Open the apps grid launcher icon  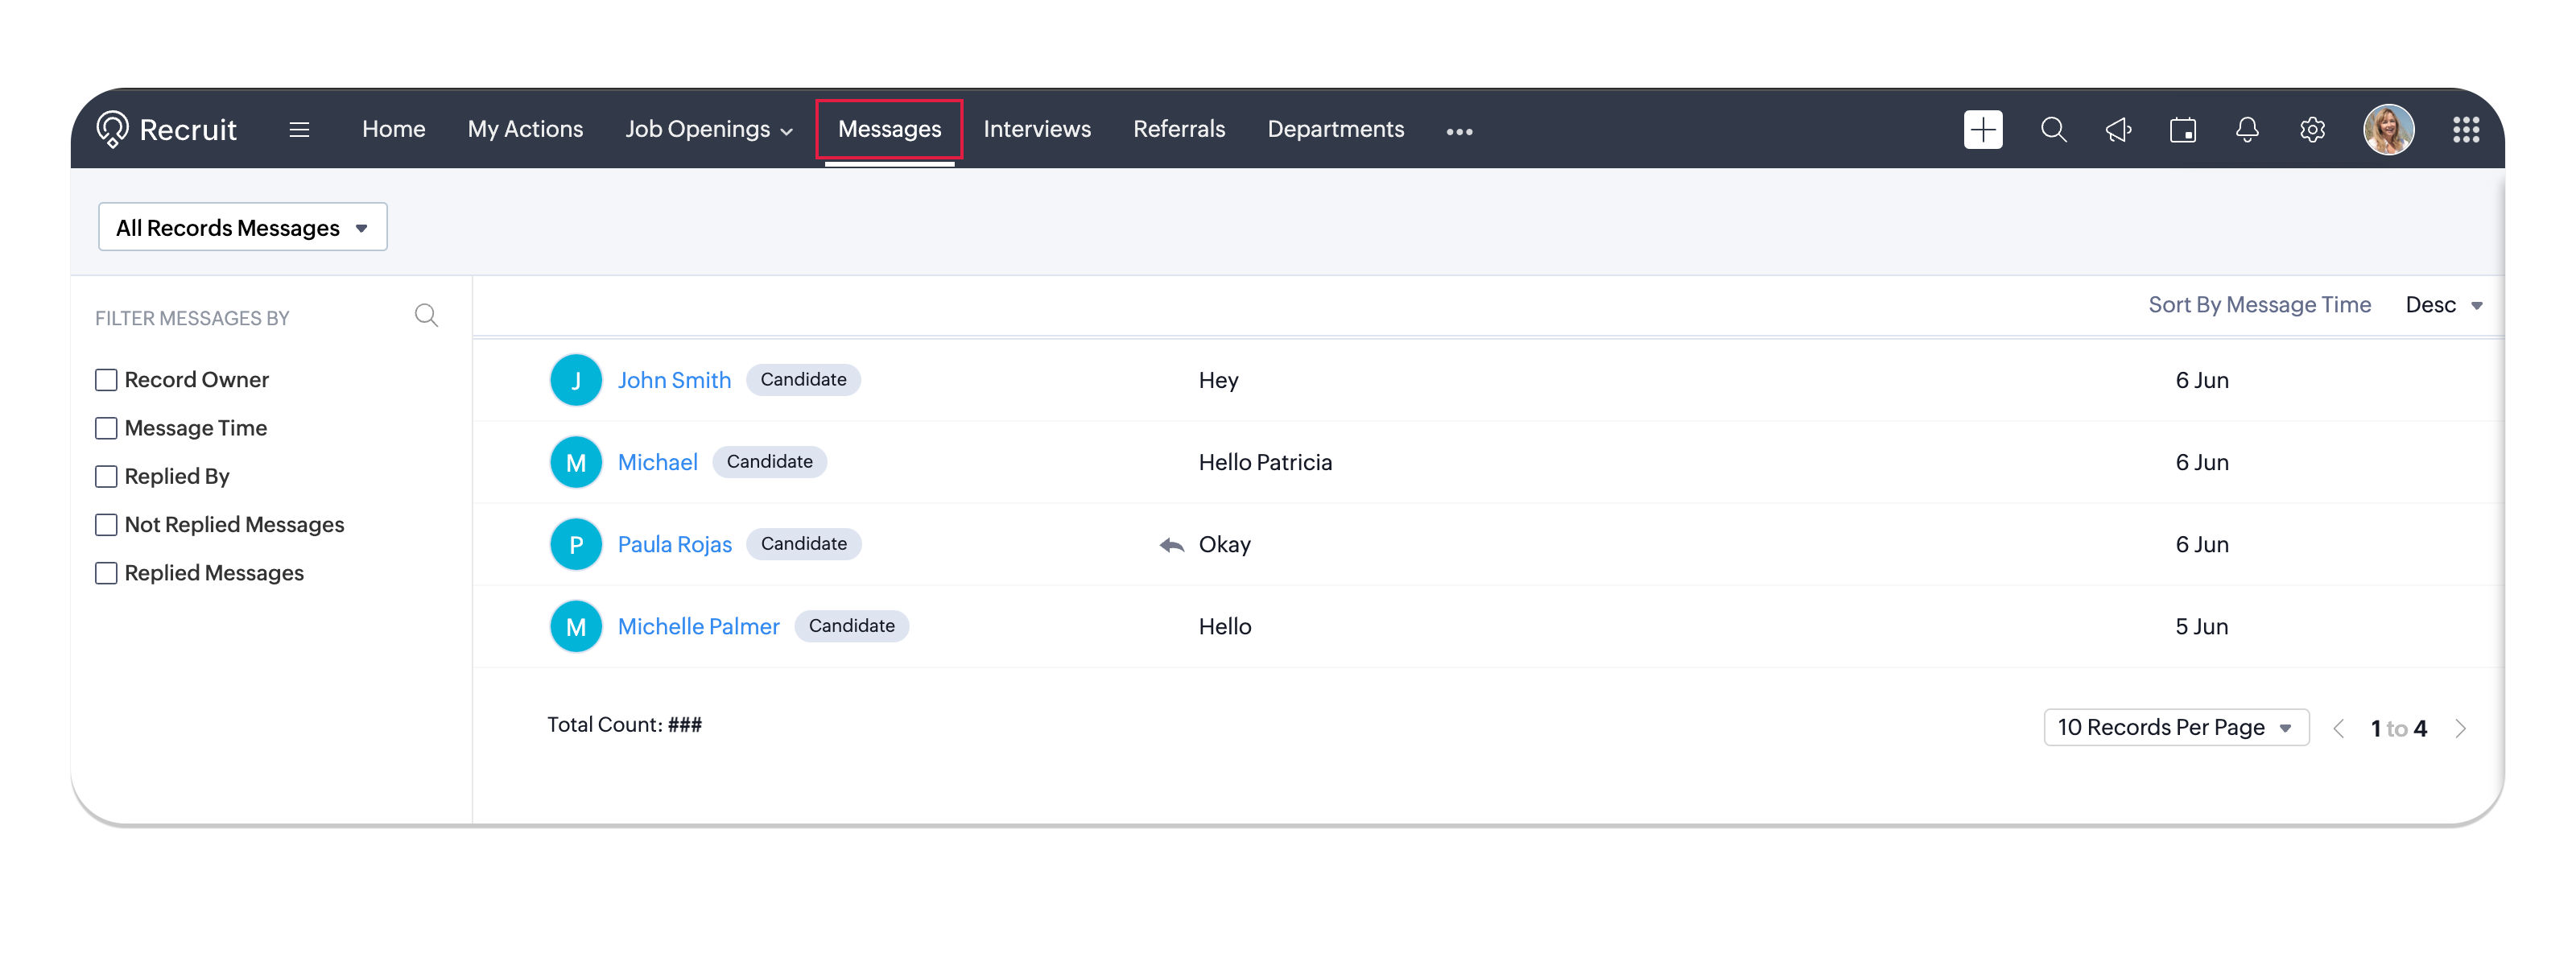pyautogui.click(x=2465, y=130)
